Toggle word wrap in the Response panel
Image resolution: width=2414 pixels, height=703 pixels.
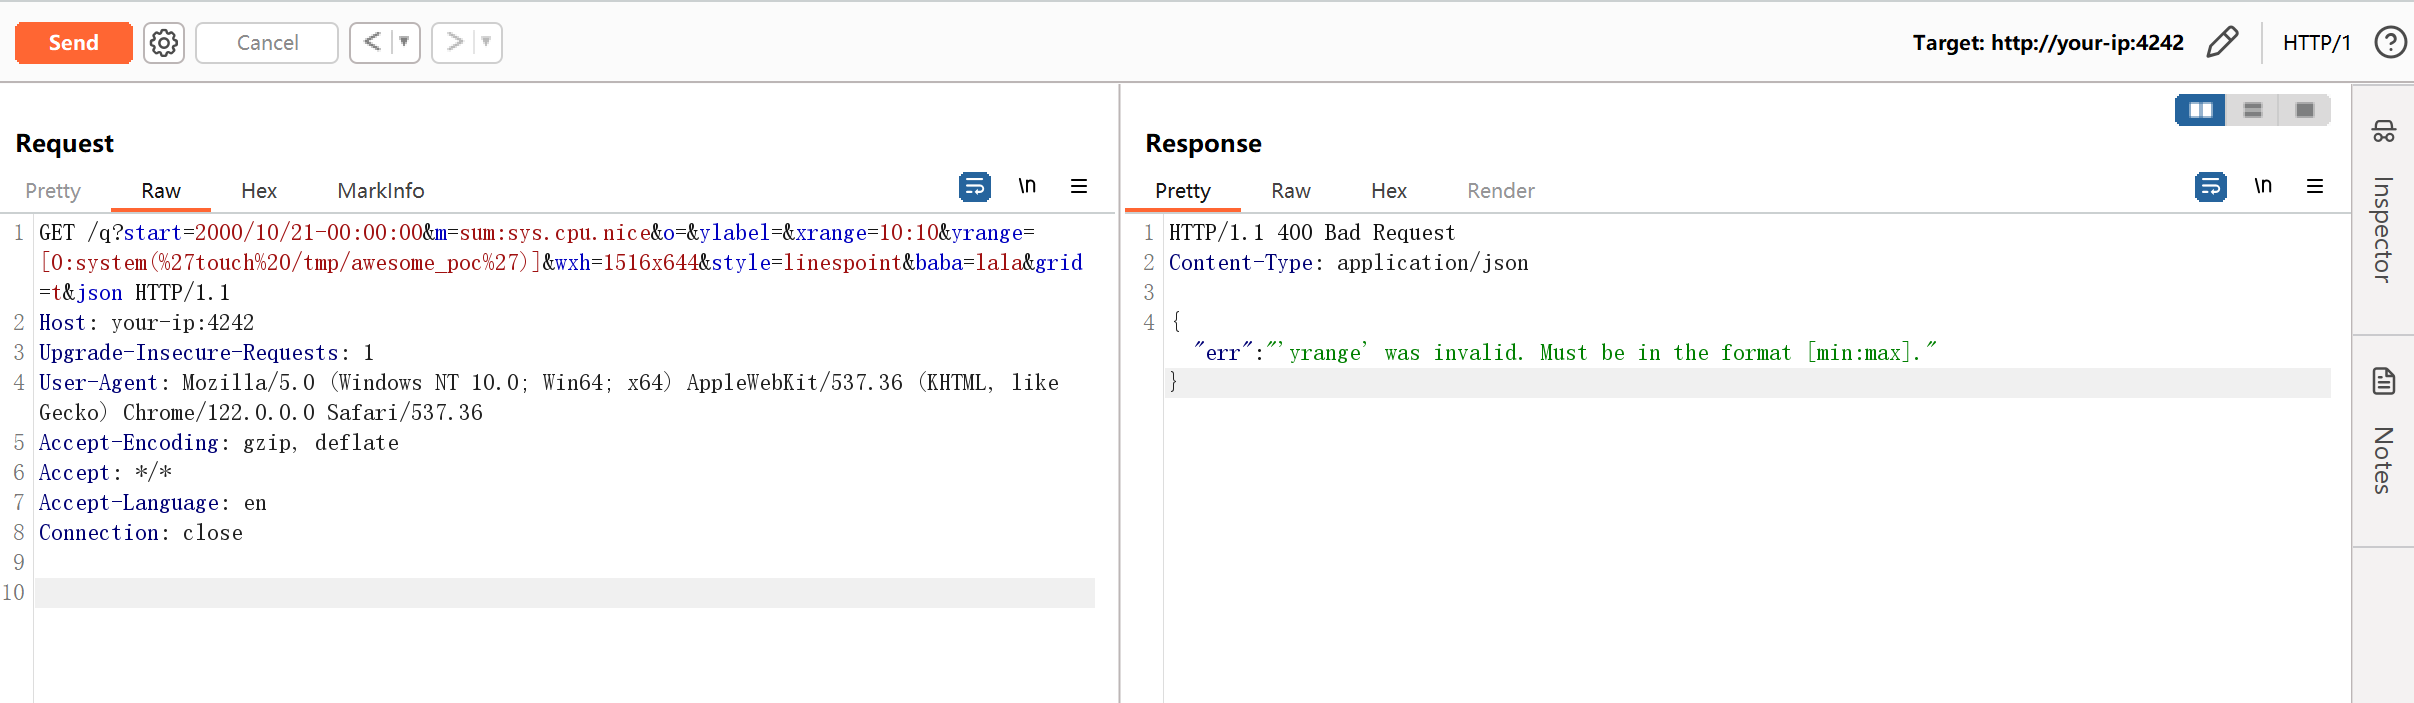(x=2210, y=186)
